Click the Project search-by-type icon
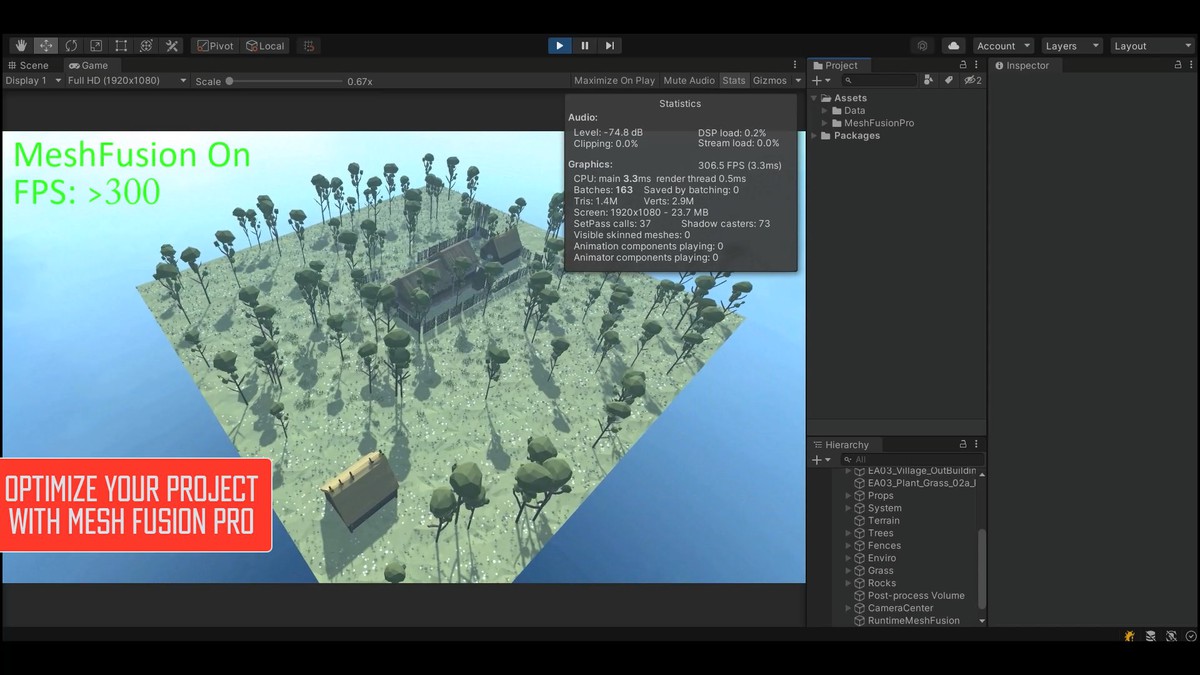1200x675 pixels. click(x=928, y=81)
